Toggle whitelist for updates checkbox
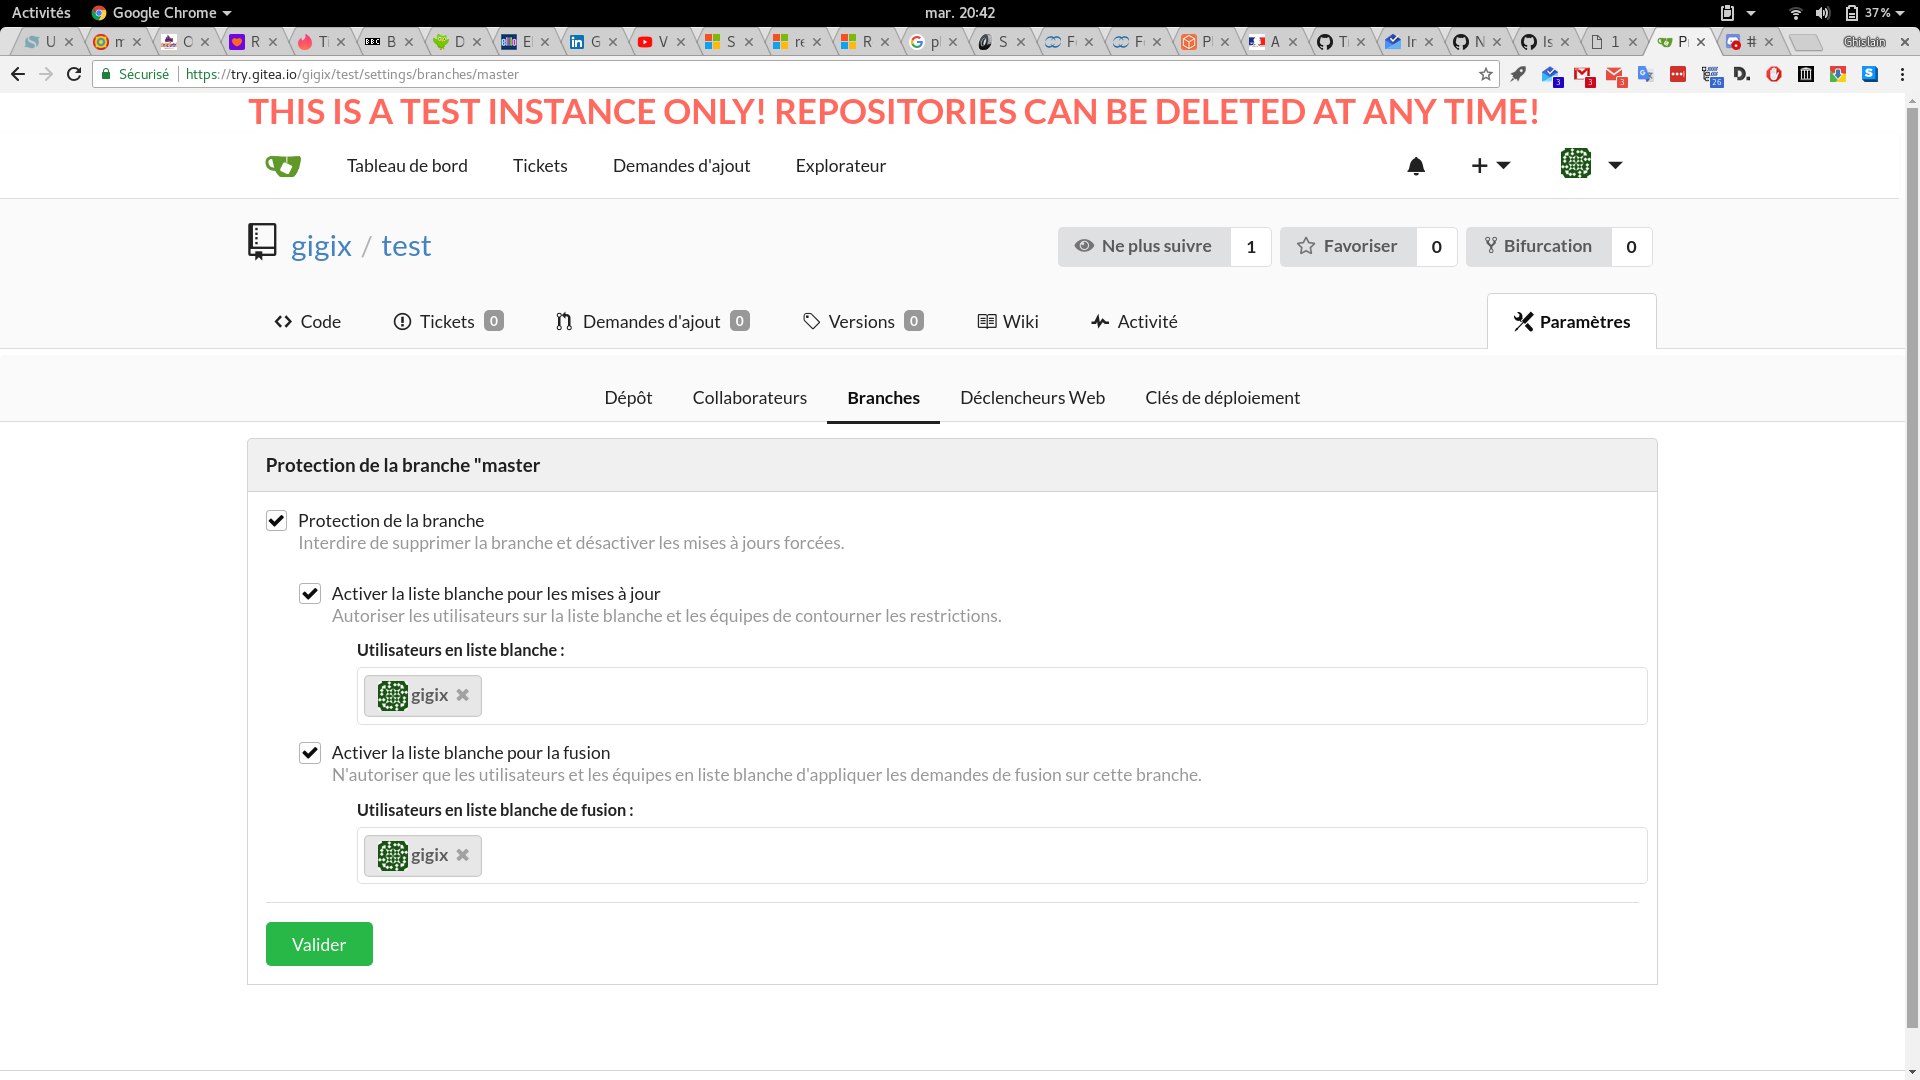The width and height of the screenshot is (1920, 1080). click(x=310, y=594)
